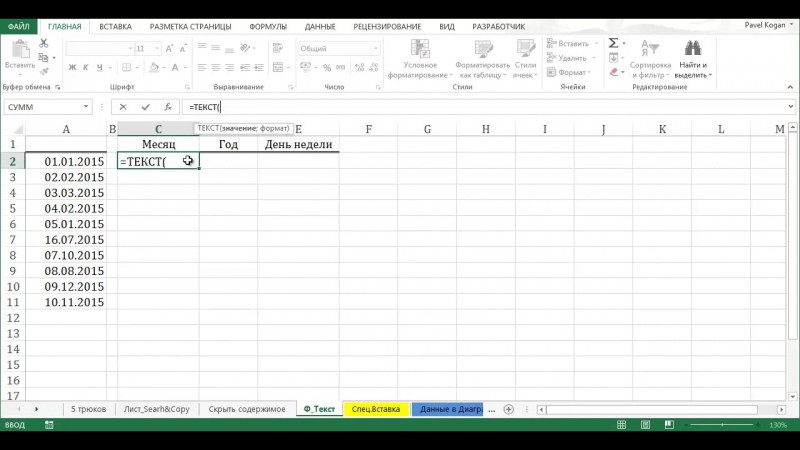Toggle bold Ж formatting
Viewport: 800px width, 450px height.
(72, 67)
